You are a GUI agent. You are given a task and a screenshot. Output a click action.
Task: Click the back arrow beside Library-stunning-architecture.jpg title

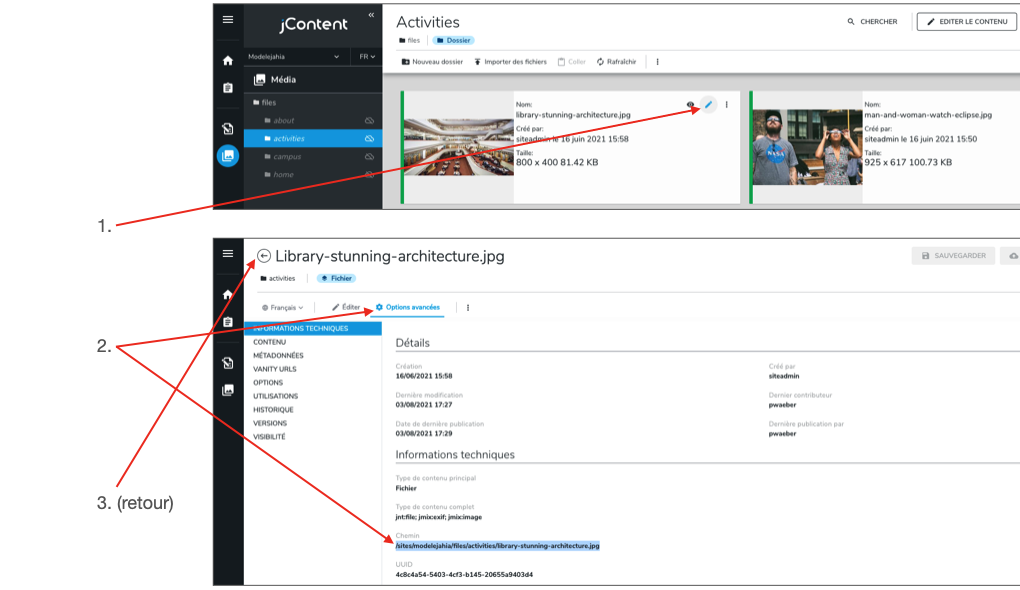tap(264, 256)
